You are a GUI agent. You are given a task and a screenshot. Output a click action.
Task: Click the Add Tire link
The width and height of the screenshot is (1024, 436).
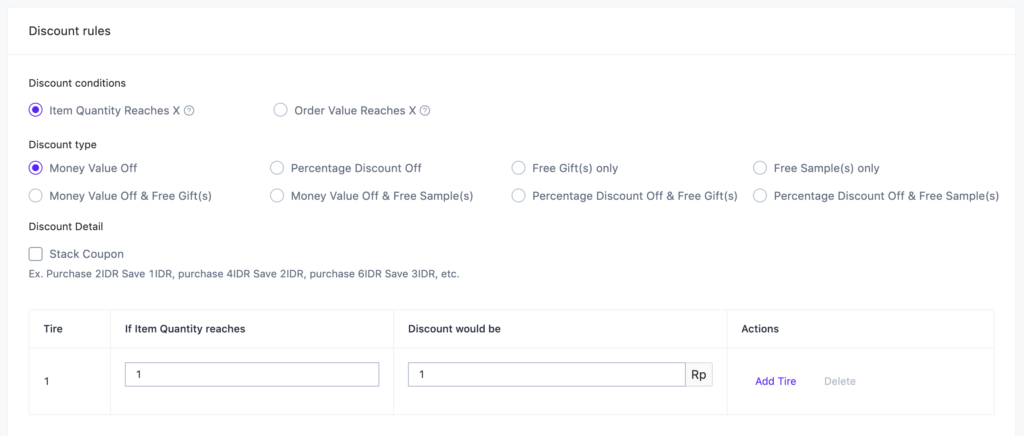[775, 381]
